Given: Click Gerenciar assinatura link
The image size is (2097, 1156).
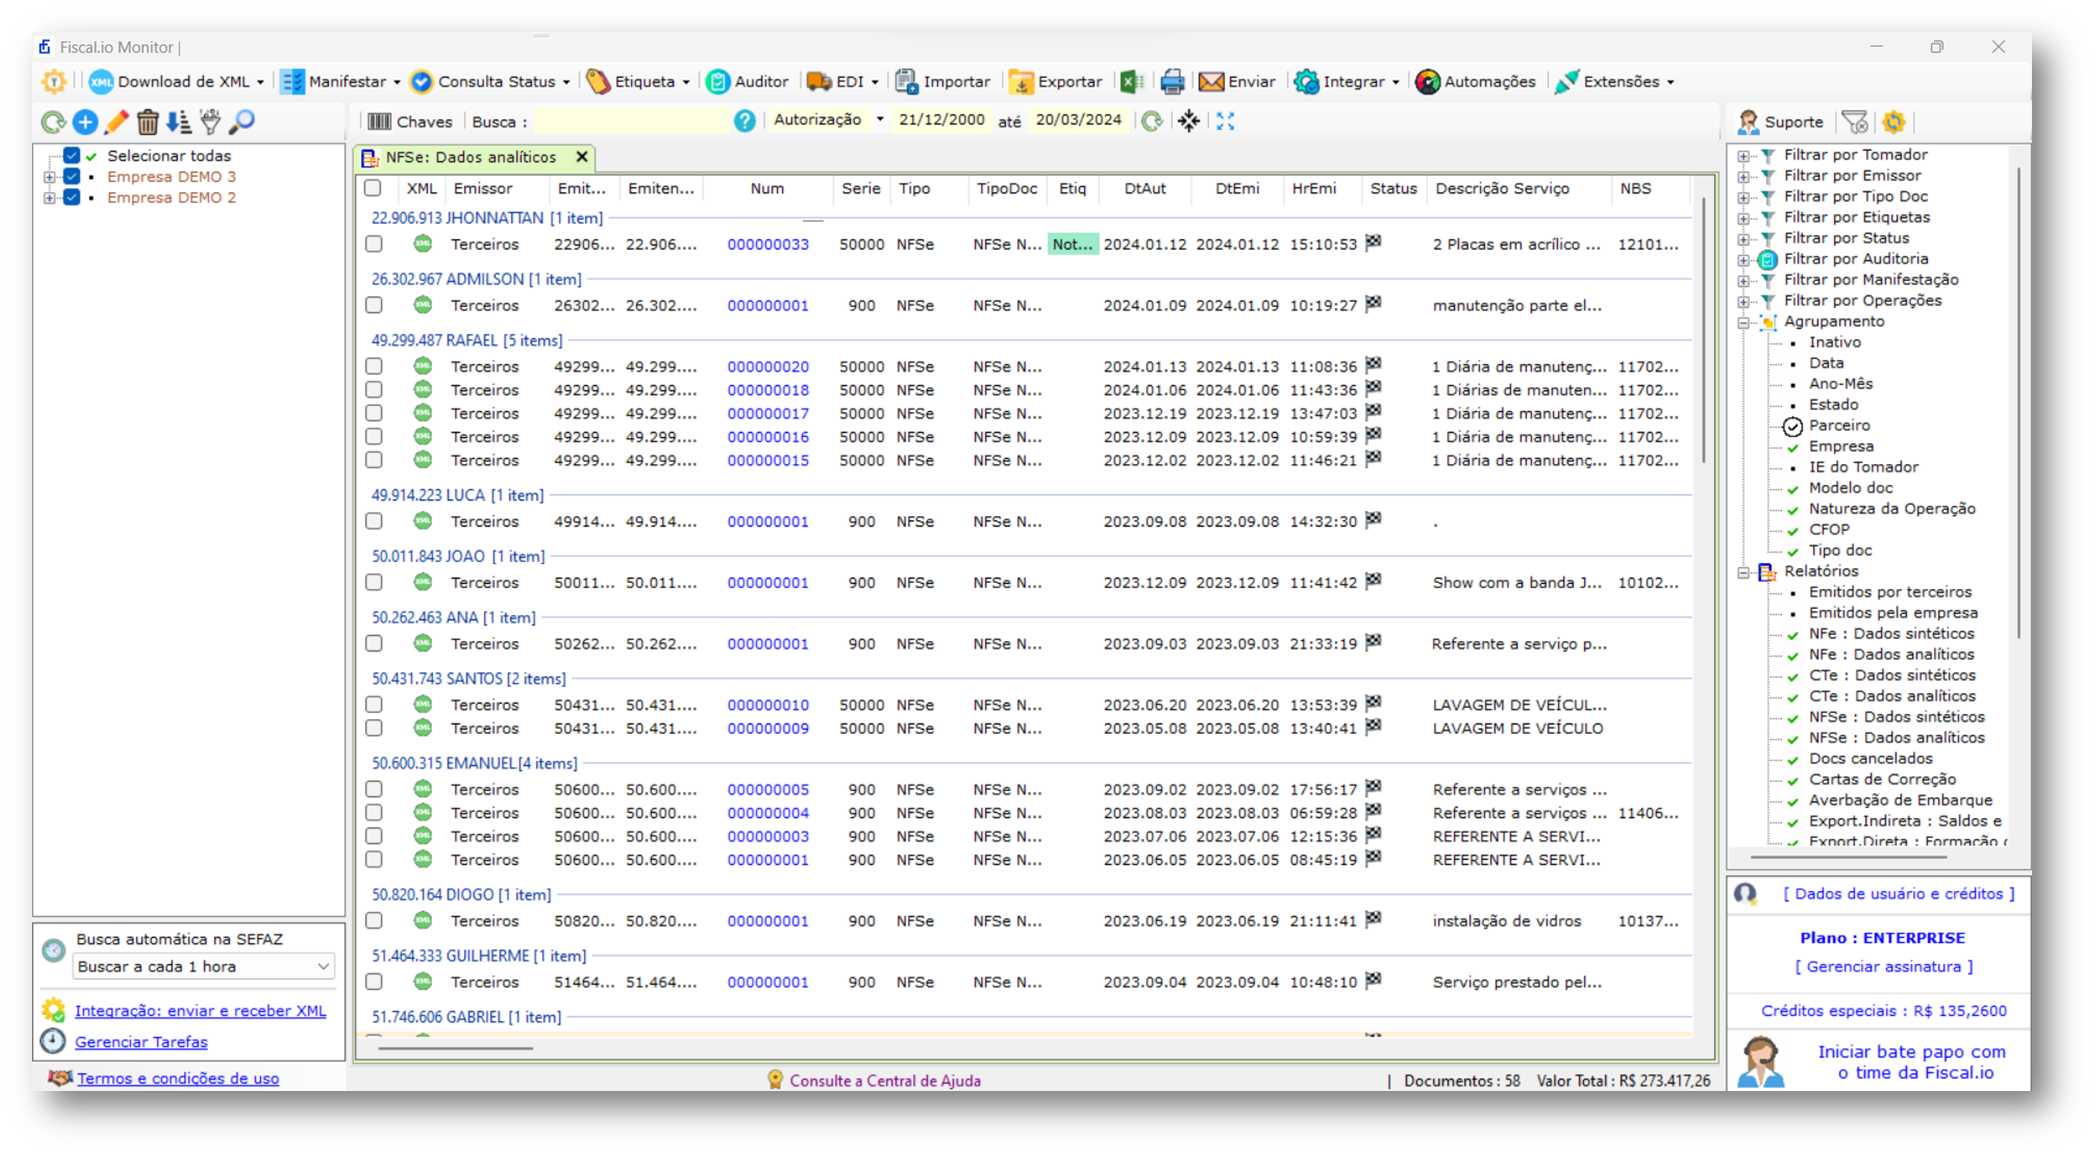Looking at the screenshot, I should coord(1884,967).
